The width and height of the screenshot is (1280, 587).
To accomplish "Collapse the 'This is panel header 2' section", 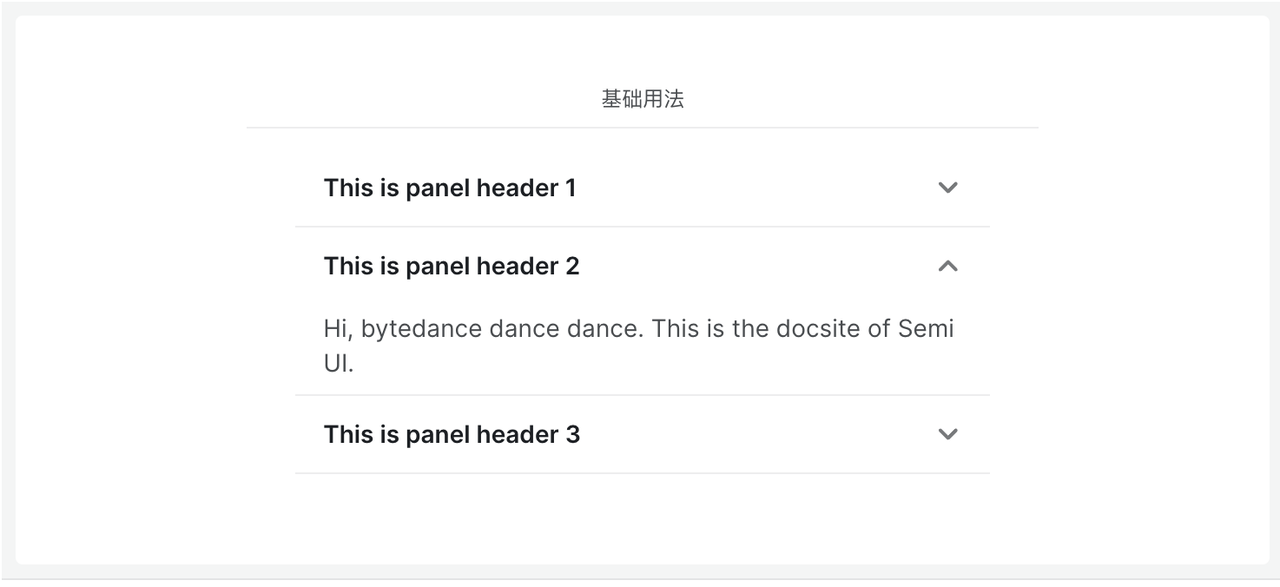I will tap(642, 266).
